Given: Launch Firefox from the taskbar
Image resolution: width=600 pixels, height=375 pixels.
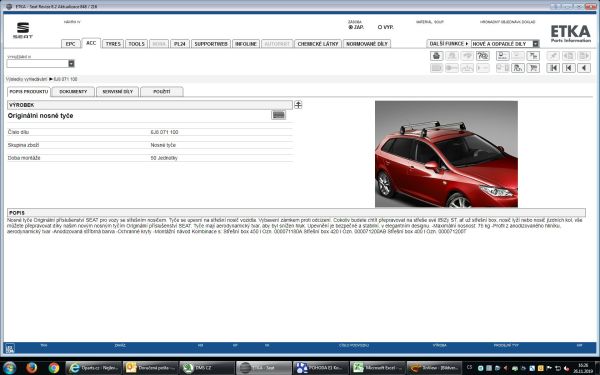Looking at the screenshot, I should coord(32,368).
